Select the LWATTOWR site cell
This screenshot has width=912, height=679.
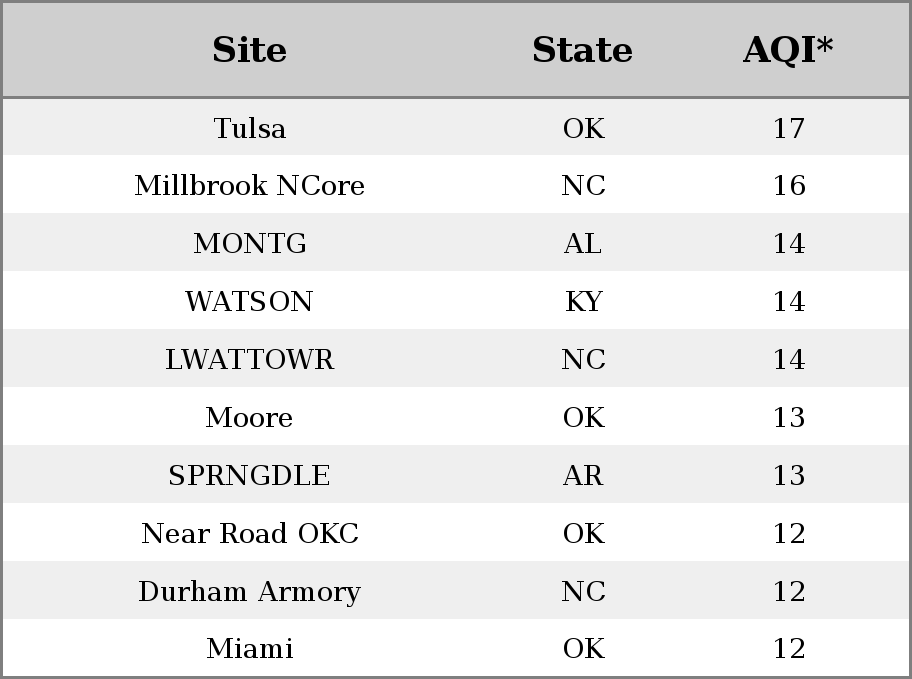click(x=250, y=359)
